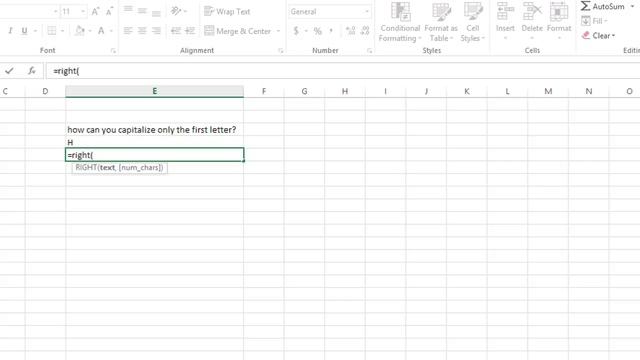Open the AutoSum dropdown arrow
640x360 pixels.
point(632,7)
